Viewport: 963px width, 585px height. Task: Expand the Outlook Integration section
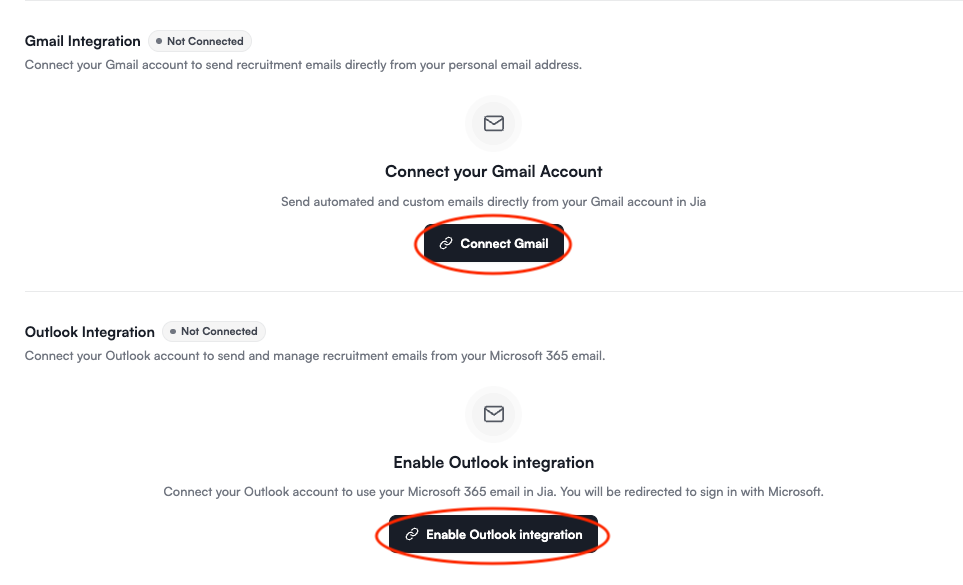[x=89, y=331]
